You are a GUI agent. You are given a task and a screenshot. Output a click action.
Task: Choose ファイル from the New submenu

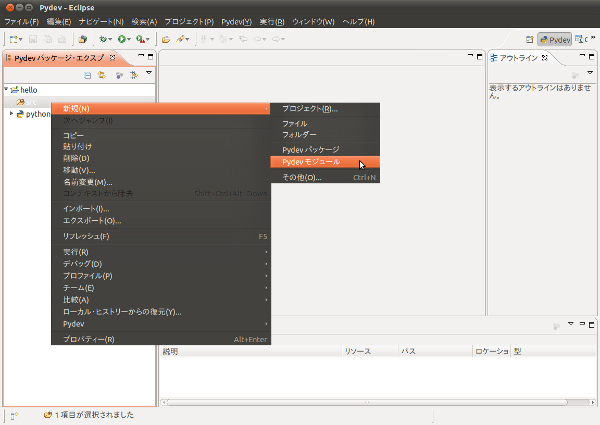(x=325, y=124)
